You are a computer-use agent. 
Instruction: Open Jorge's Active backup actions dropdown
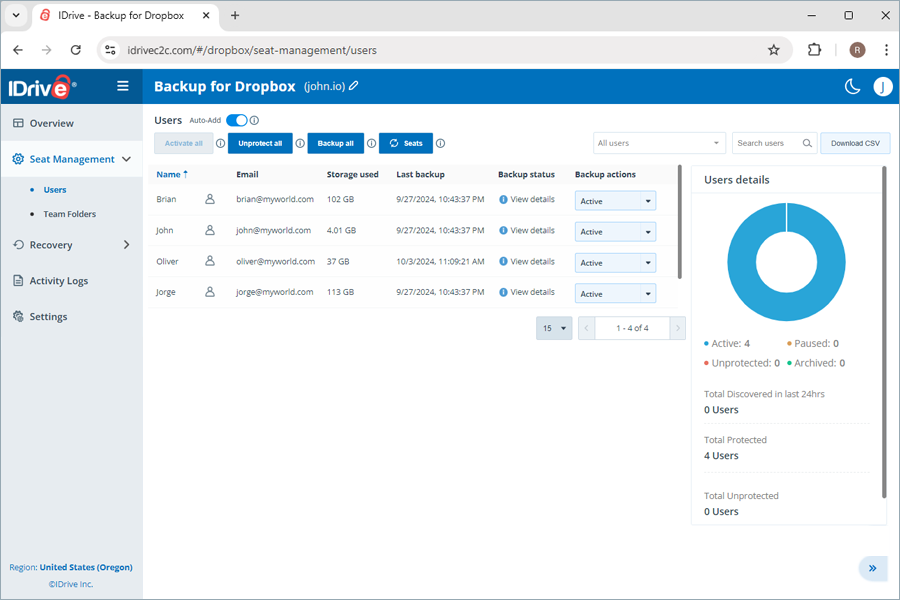tap(615, 292)
